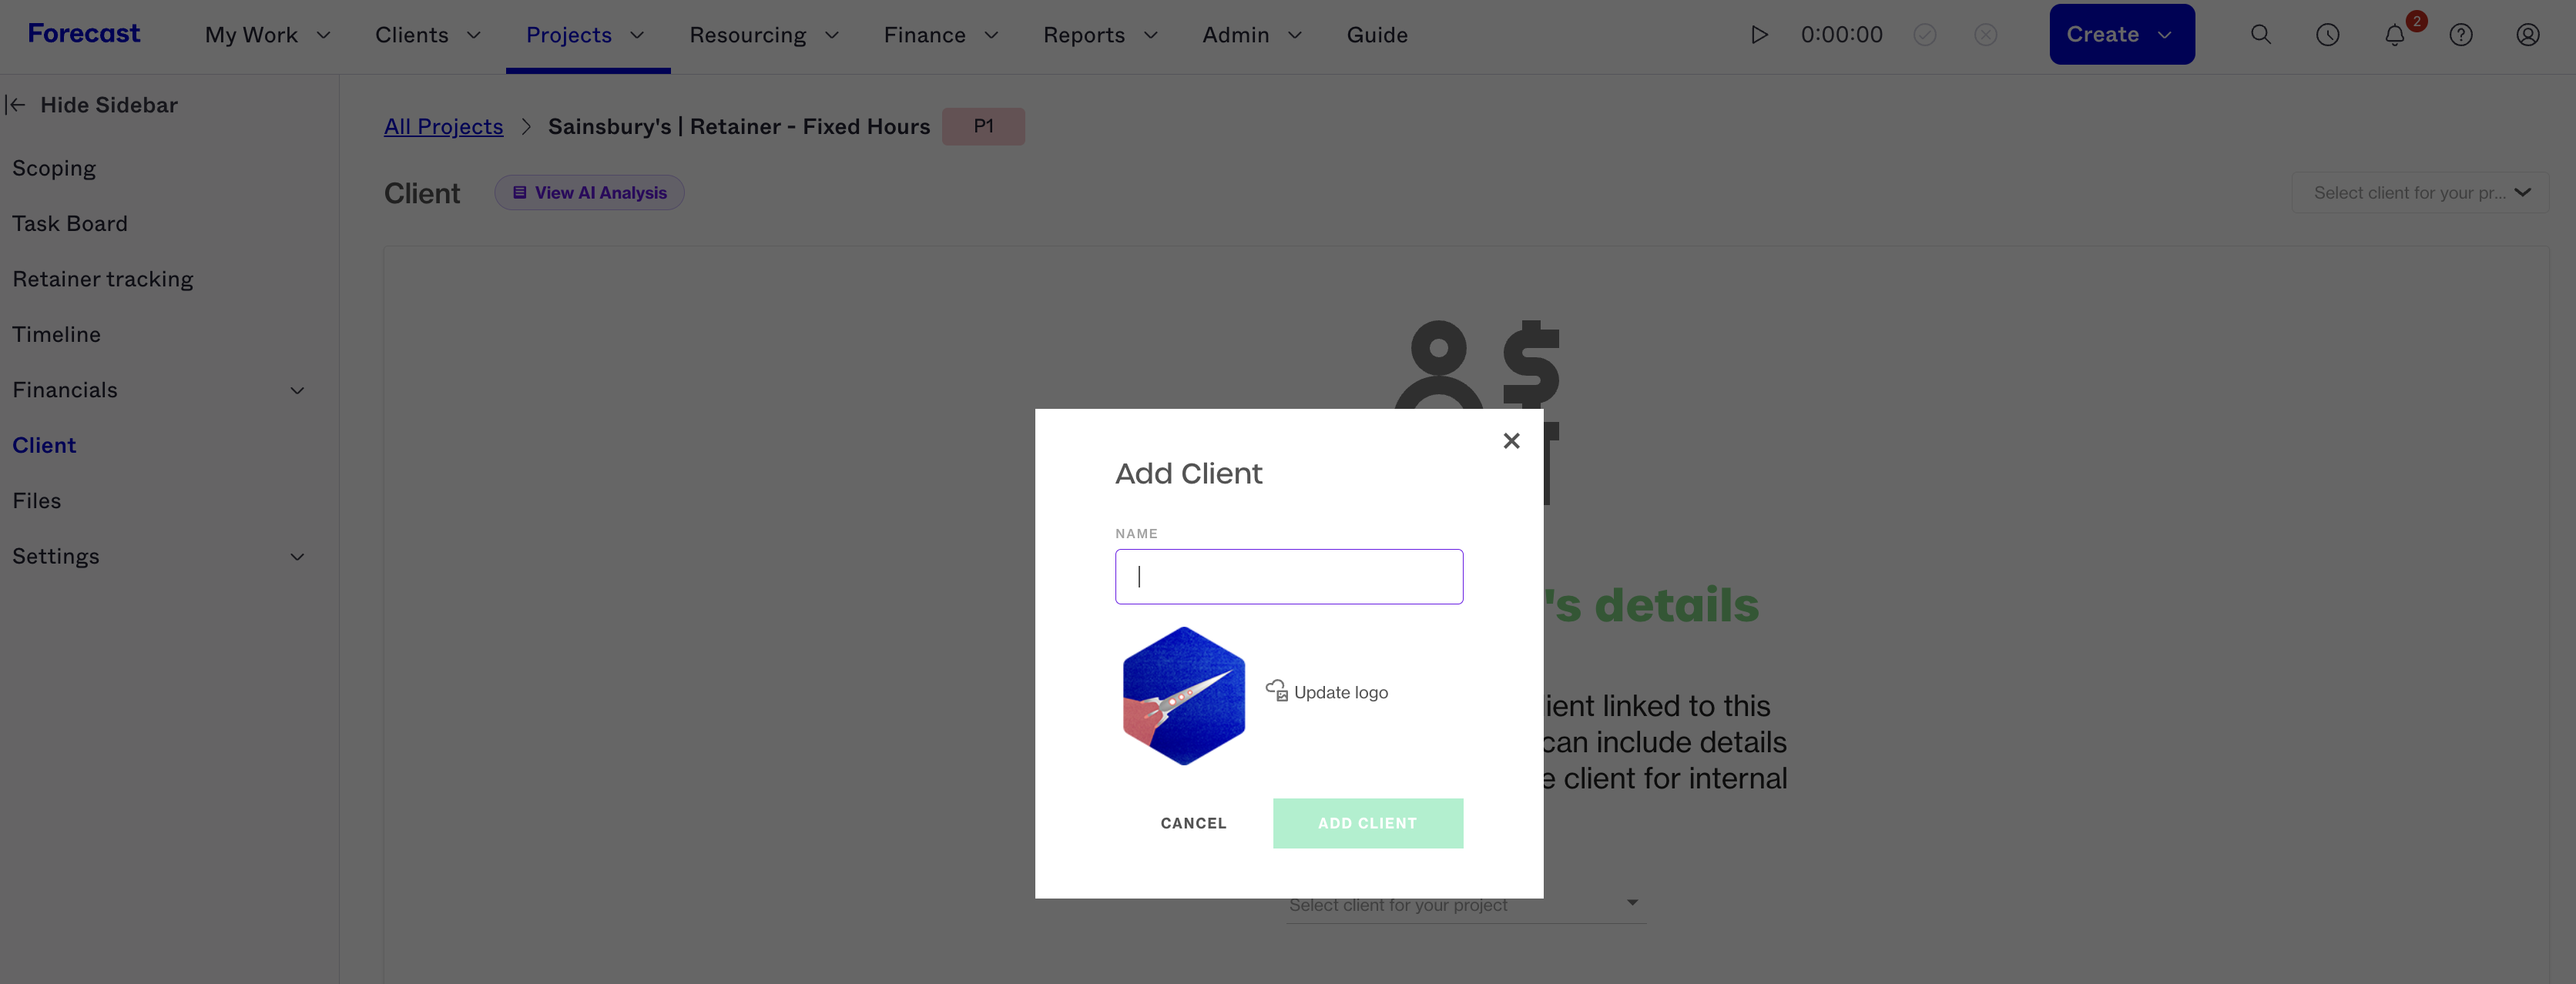Click Hide Sidebar label
Screen dimensions: 2576x984
pyautogui.click(x=109, y=105)
